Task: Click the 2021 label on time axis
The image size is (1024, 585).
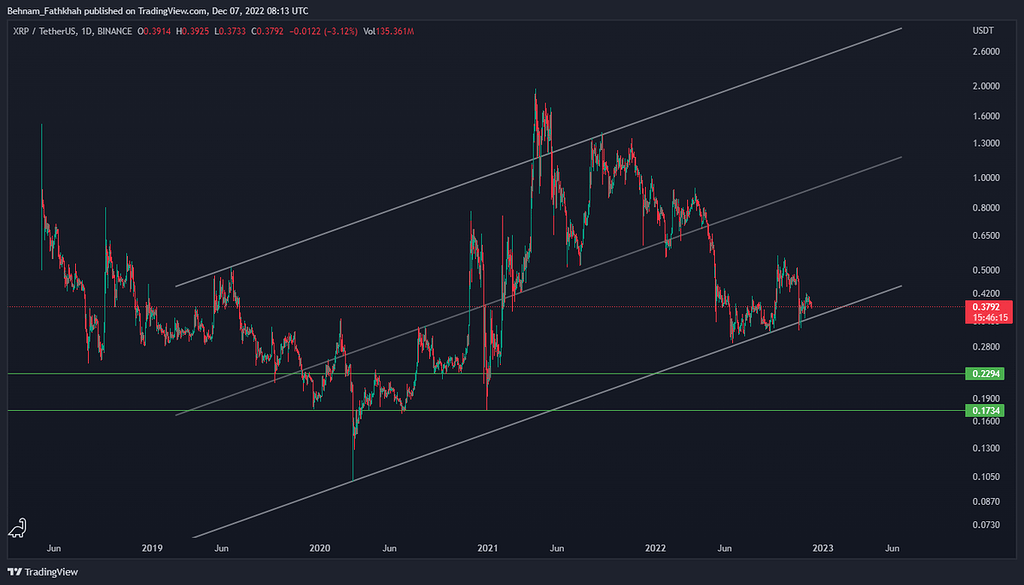Action: tap(487, 548)
